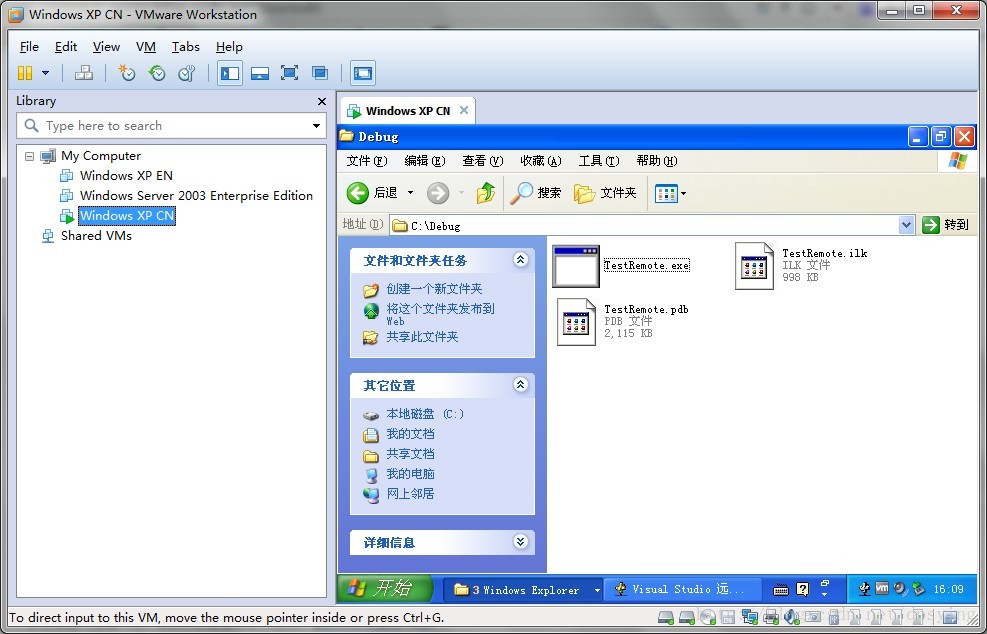Close the Library panel
987x634 pixels.
click(322, 101)
